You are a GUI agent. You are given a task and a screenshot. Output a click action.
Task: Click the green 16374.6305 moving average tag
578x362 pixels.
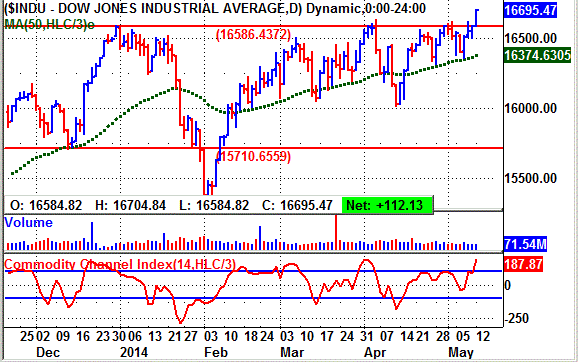(x=537, y=55)
